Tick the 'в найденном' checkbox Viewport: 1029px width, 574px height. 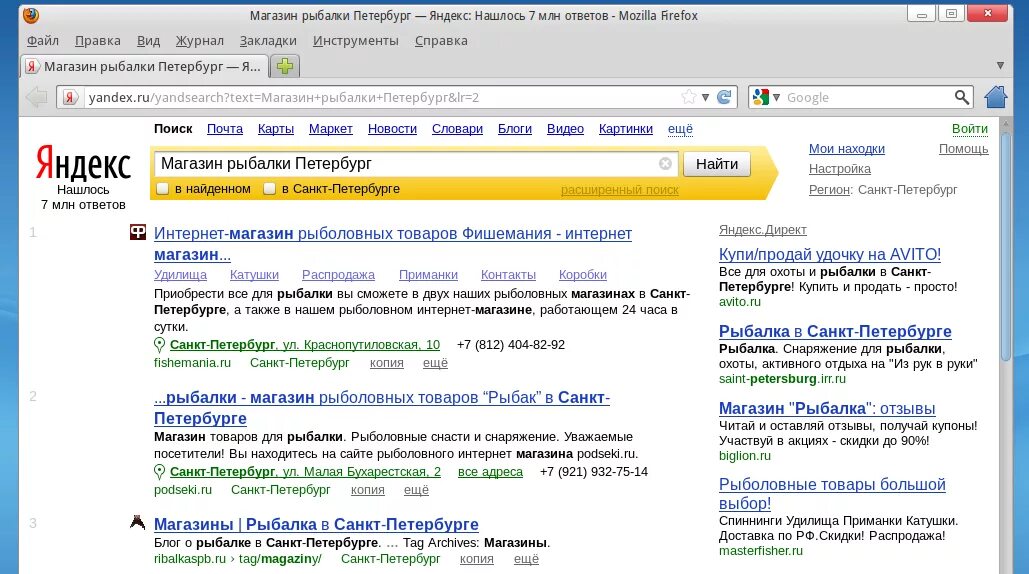163,189
